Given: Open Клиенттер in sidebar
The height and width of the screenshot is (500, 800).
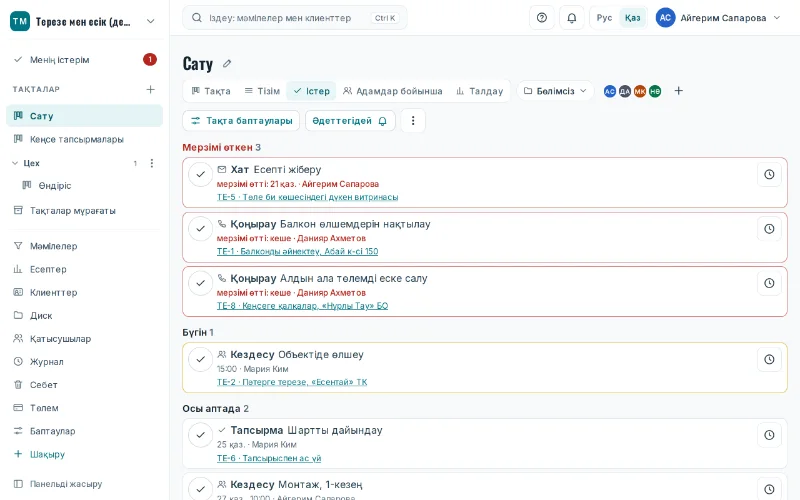Looking at the screenshot, I should click(x=84, y=292).
